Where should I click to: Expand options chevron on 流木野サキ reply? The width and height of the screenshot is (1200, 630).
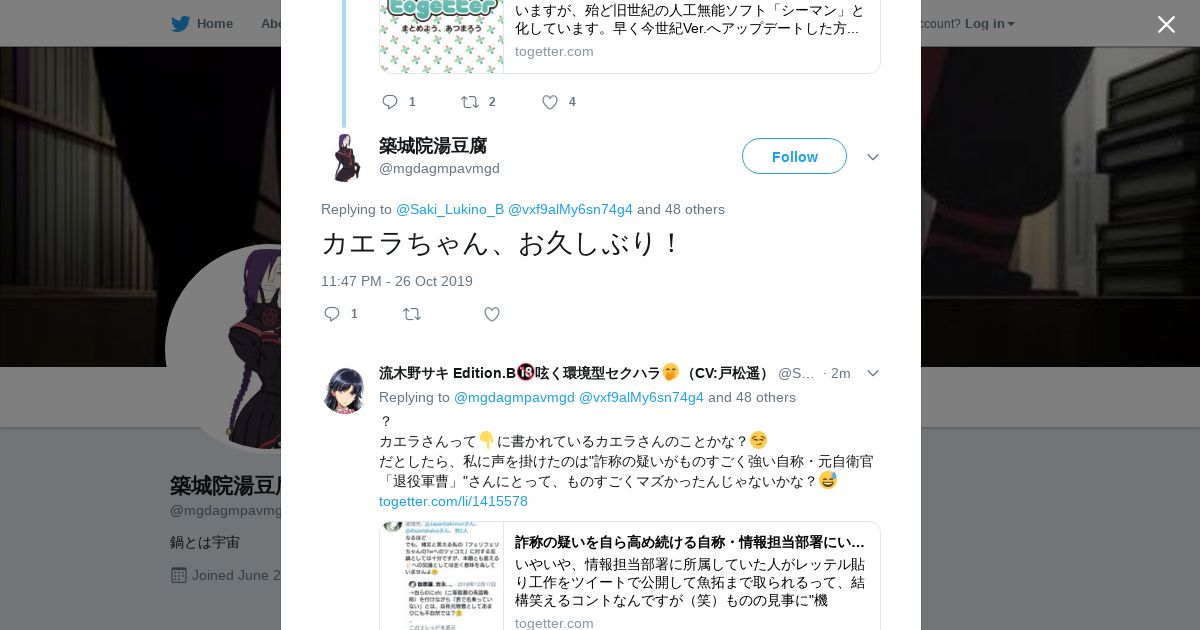[x=873, y=373]
